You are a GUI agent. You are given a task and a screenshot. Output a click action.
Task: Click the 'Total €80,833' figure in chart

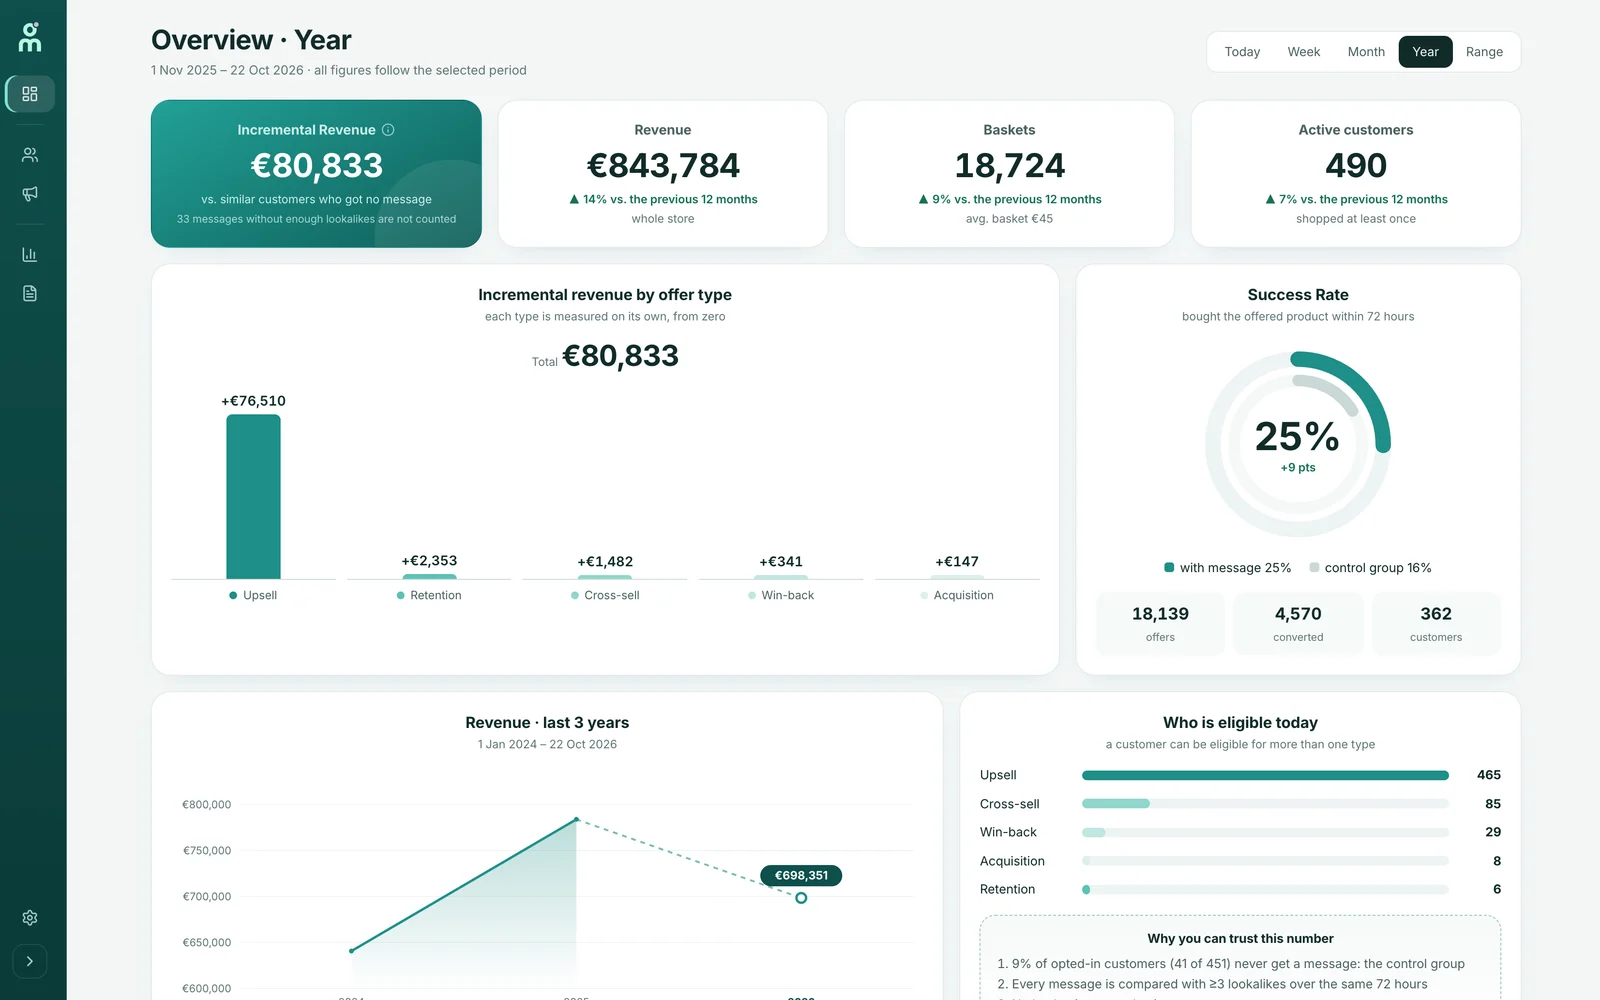point(605,356)
